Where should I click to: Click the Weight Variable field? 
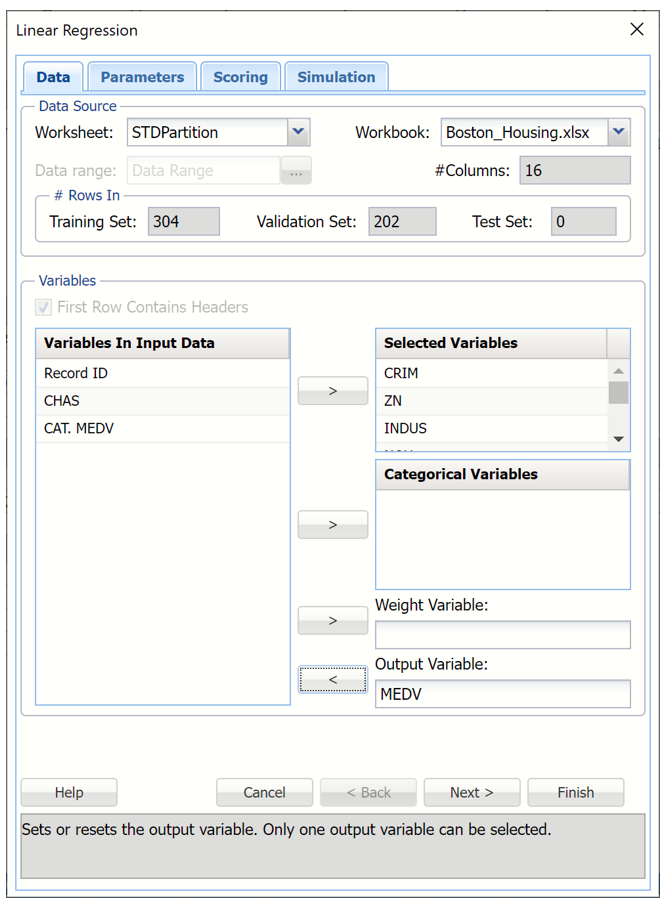(502, 635)
